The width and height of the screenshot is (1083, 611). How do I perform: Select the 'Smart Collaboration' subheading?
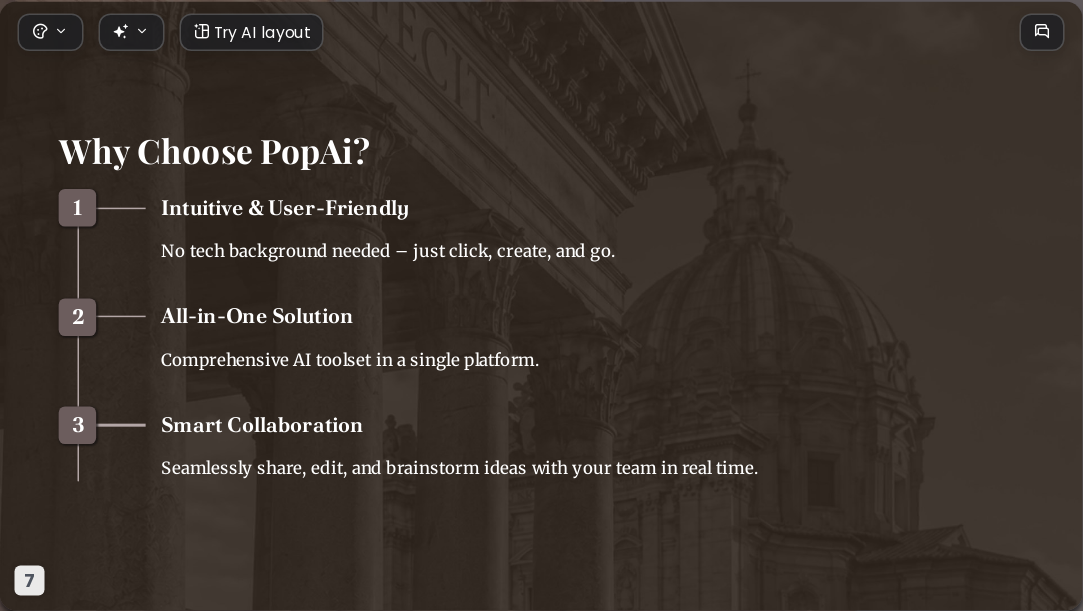tap(261, 425)
